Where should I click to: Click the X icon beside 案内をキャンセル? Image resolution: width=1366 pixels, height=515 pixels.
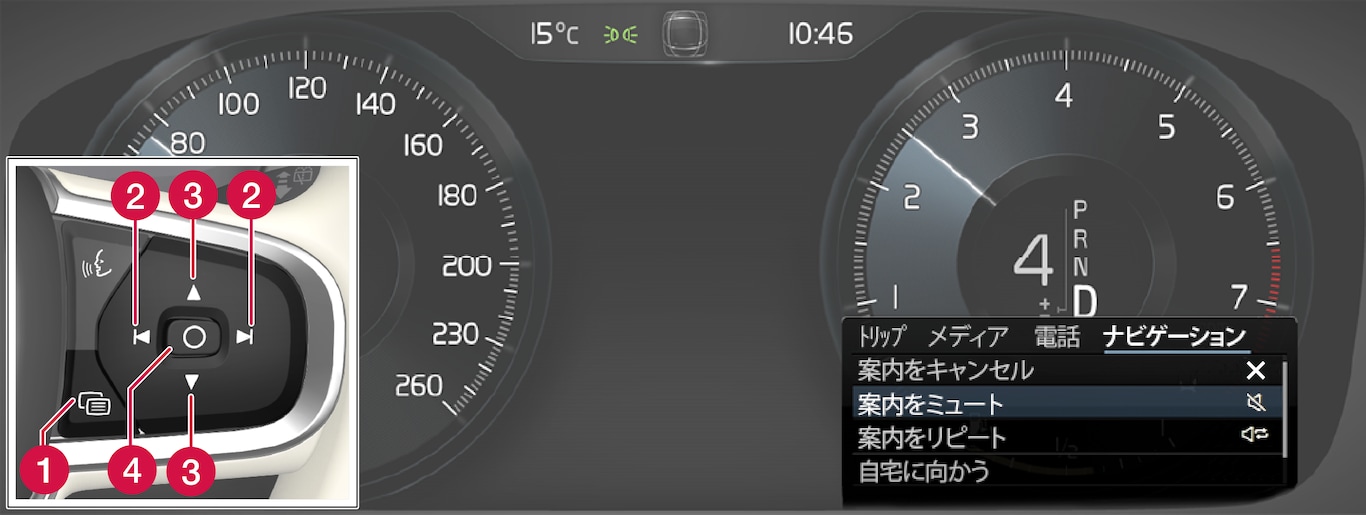click(1256, 371)
